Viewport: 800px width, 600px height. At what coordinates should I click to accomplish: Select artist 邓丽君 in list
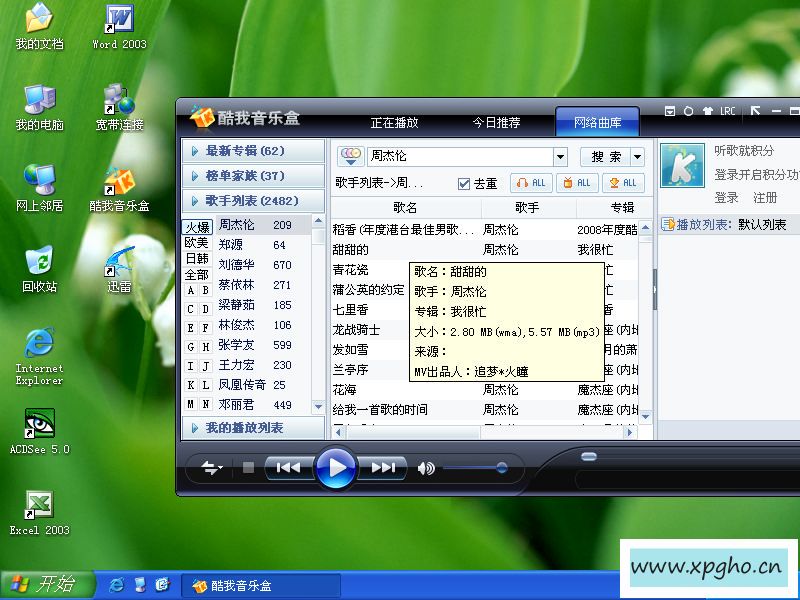262,405
